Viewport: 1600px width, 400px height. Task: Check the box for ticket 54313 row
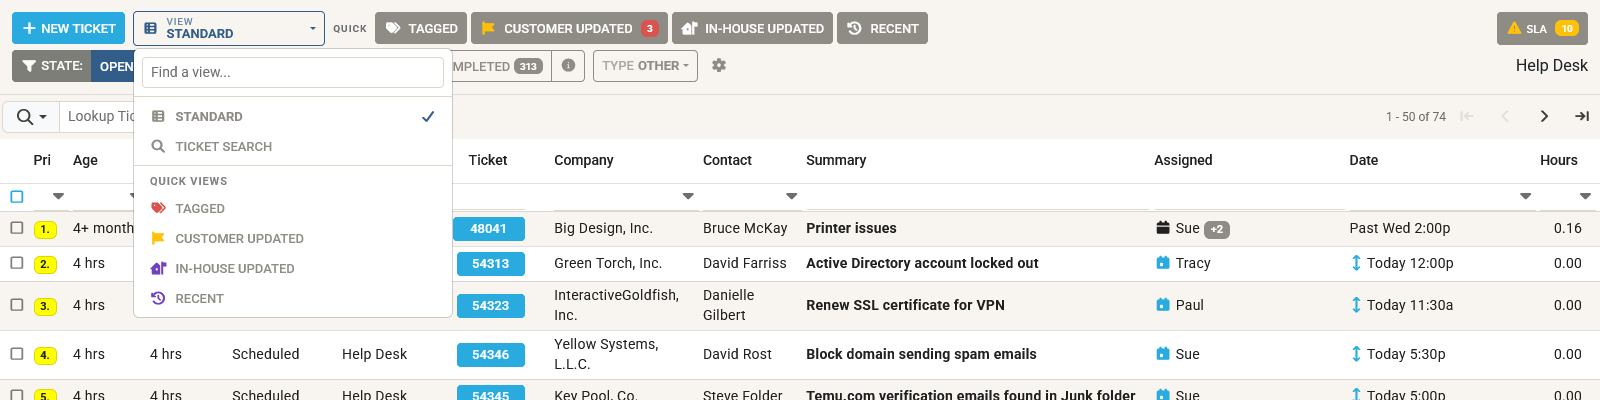point(17,263)
